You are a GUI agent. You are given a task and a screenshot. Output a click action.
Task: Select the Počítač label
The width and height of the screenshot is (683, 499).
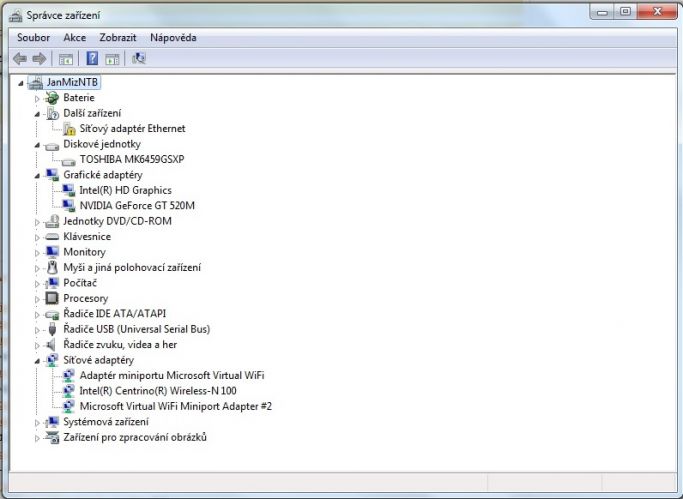(80, 283)
